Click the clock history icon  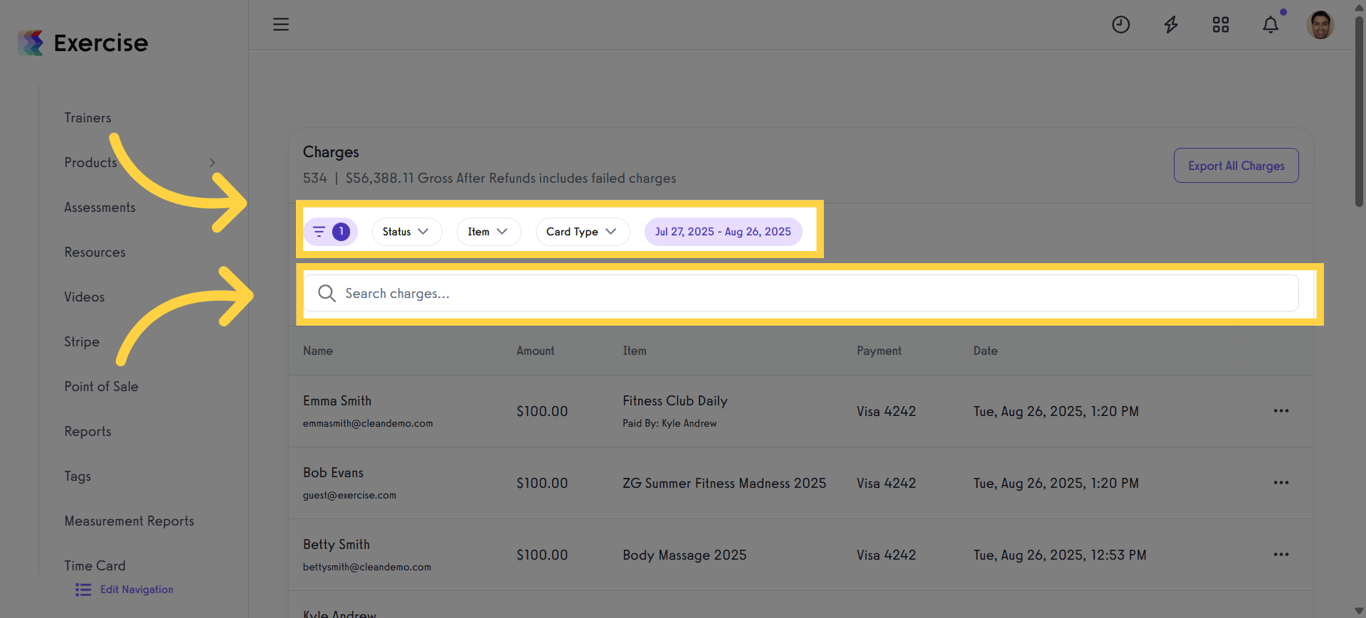point(1121,25)
